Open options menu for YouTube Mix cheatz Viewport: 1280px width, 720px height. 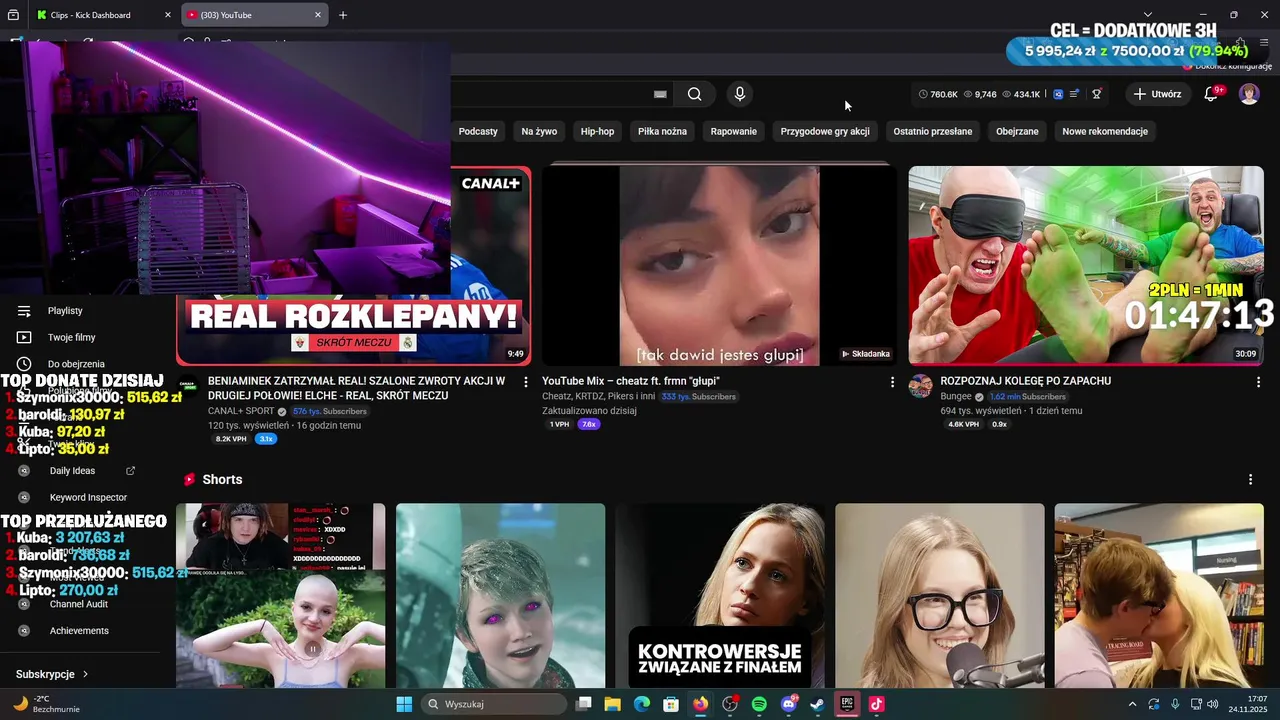892,382
